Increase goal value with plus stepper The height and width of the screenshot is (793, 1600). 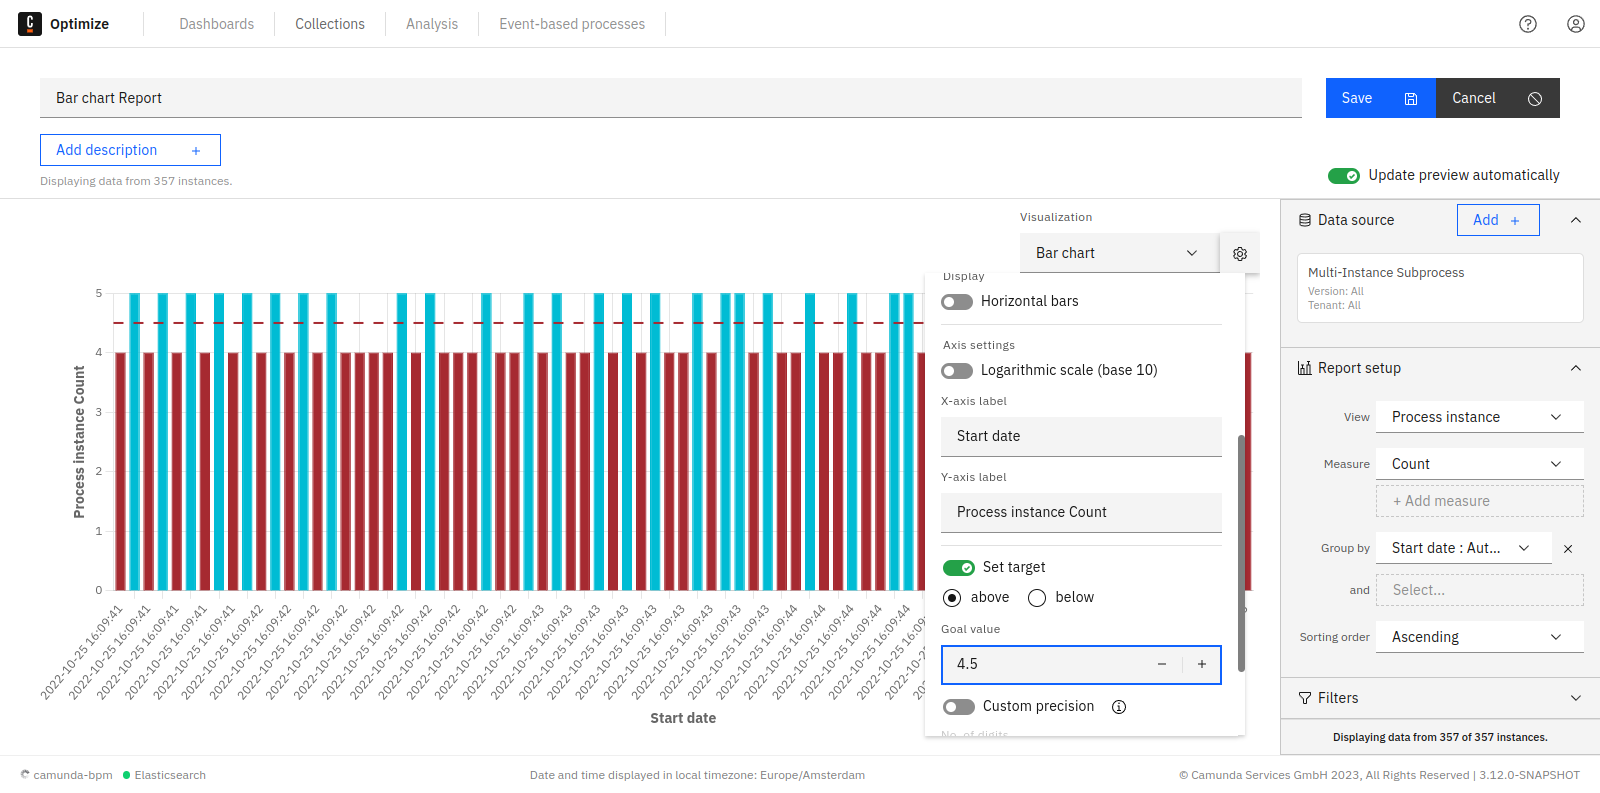[x=1201, y=664]
